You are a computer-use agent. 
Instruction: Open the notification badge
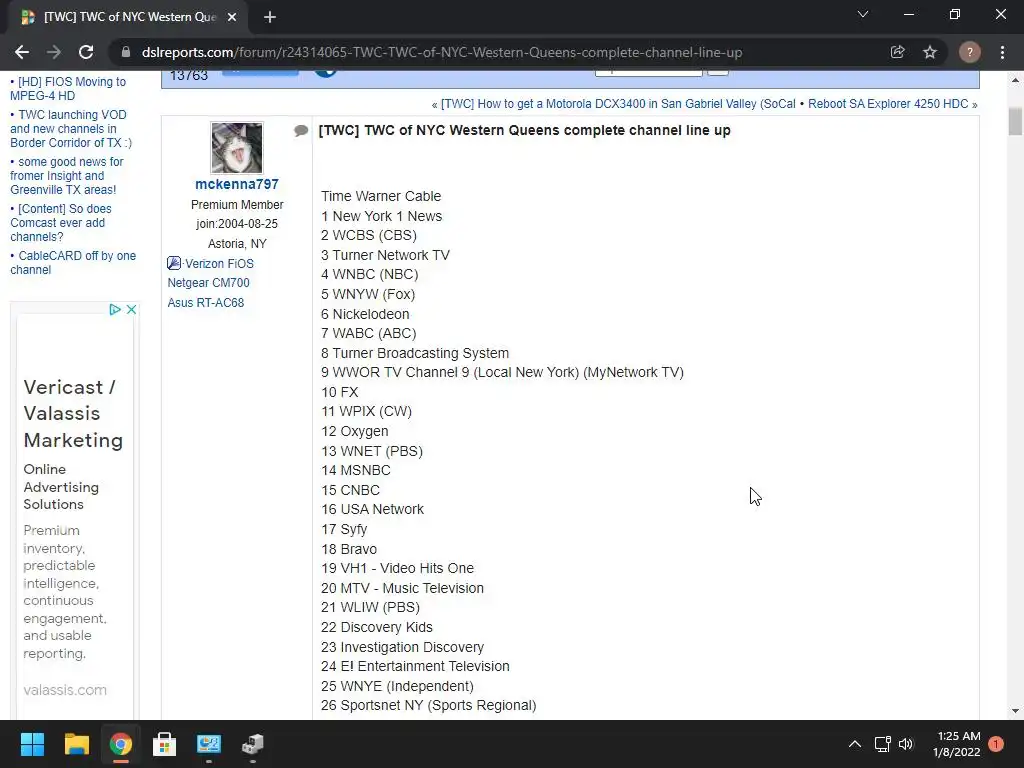click(x=996, y=744)
